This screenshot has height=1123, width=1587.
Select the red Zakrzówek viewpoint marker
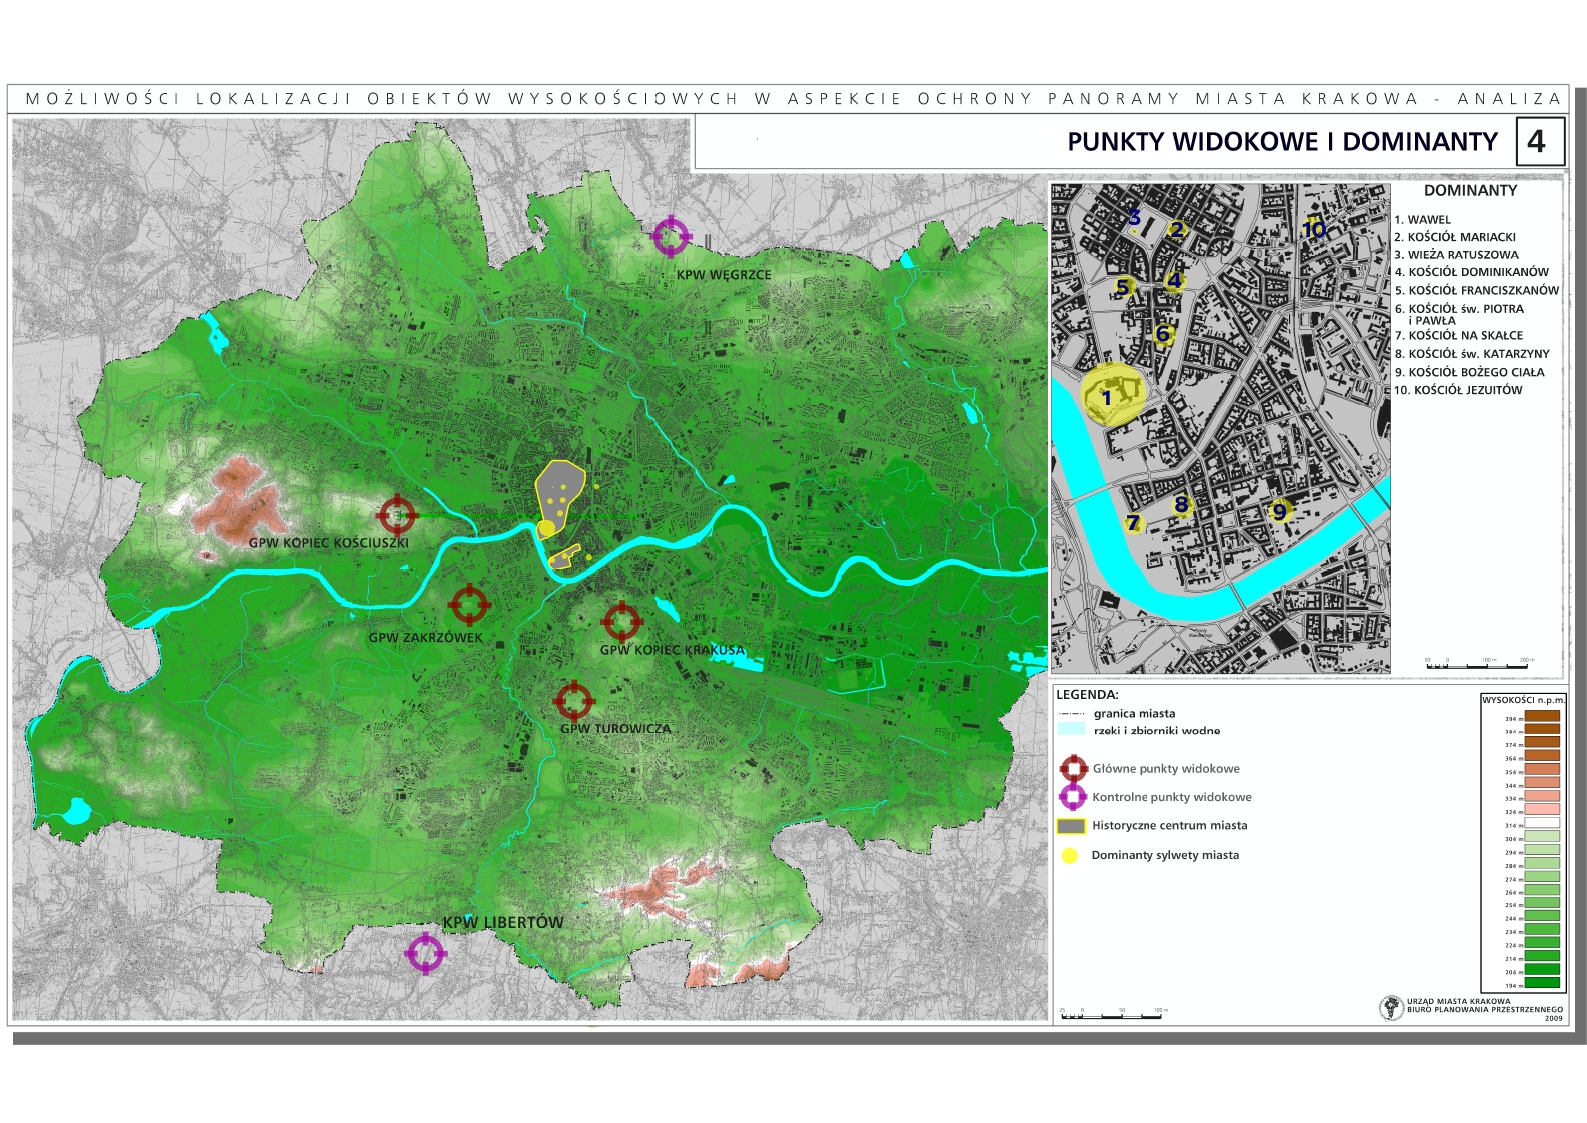point(469,605)
